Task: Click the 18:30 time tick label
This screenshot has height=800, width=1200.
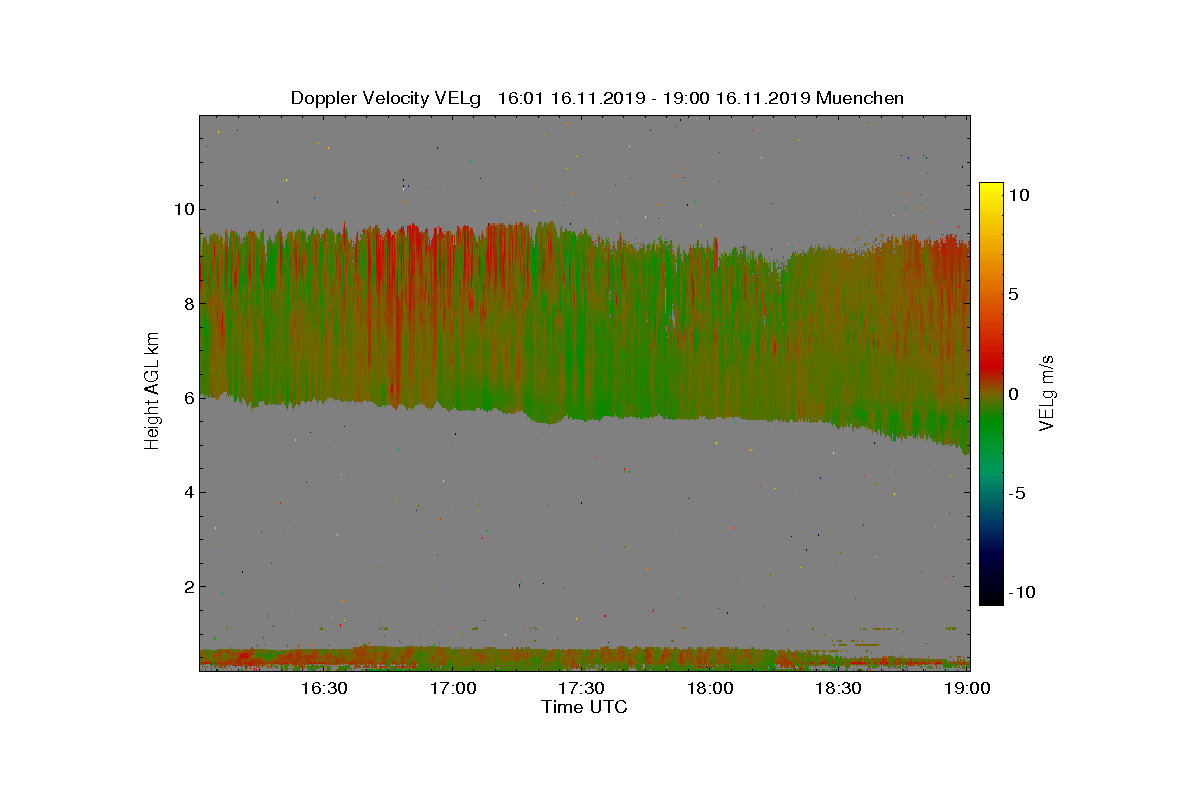Action: 840,688
